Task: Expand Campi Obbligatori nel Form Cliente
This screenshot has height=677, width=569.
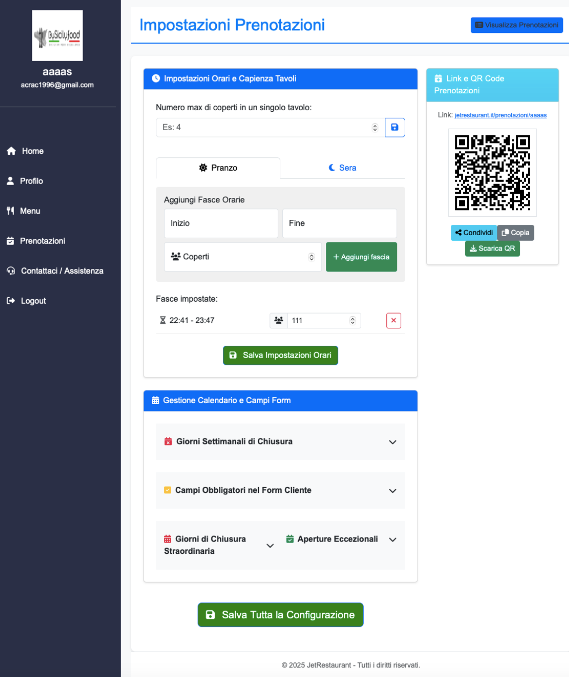Action: (x=280, y=490)
